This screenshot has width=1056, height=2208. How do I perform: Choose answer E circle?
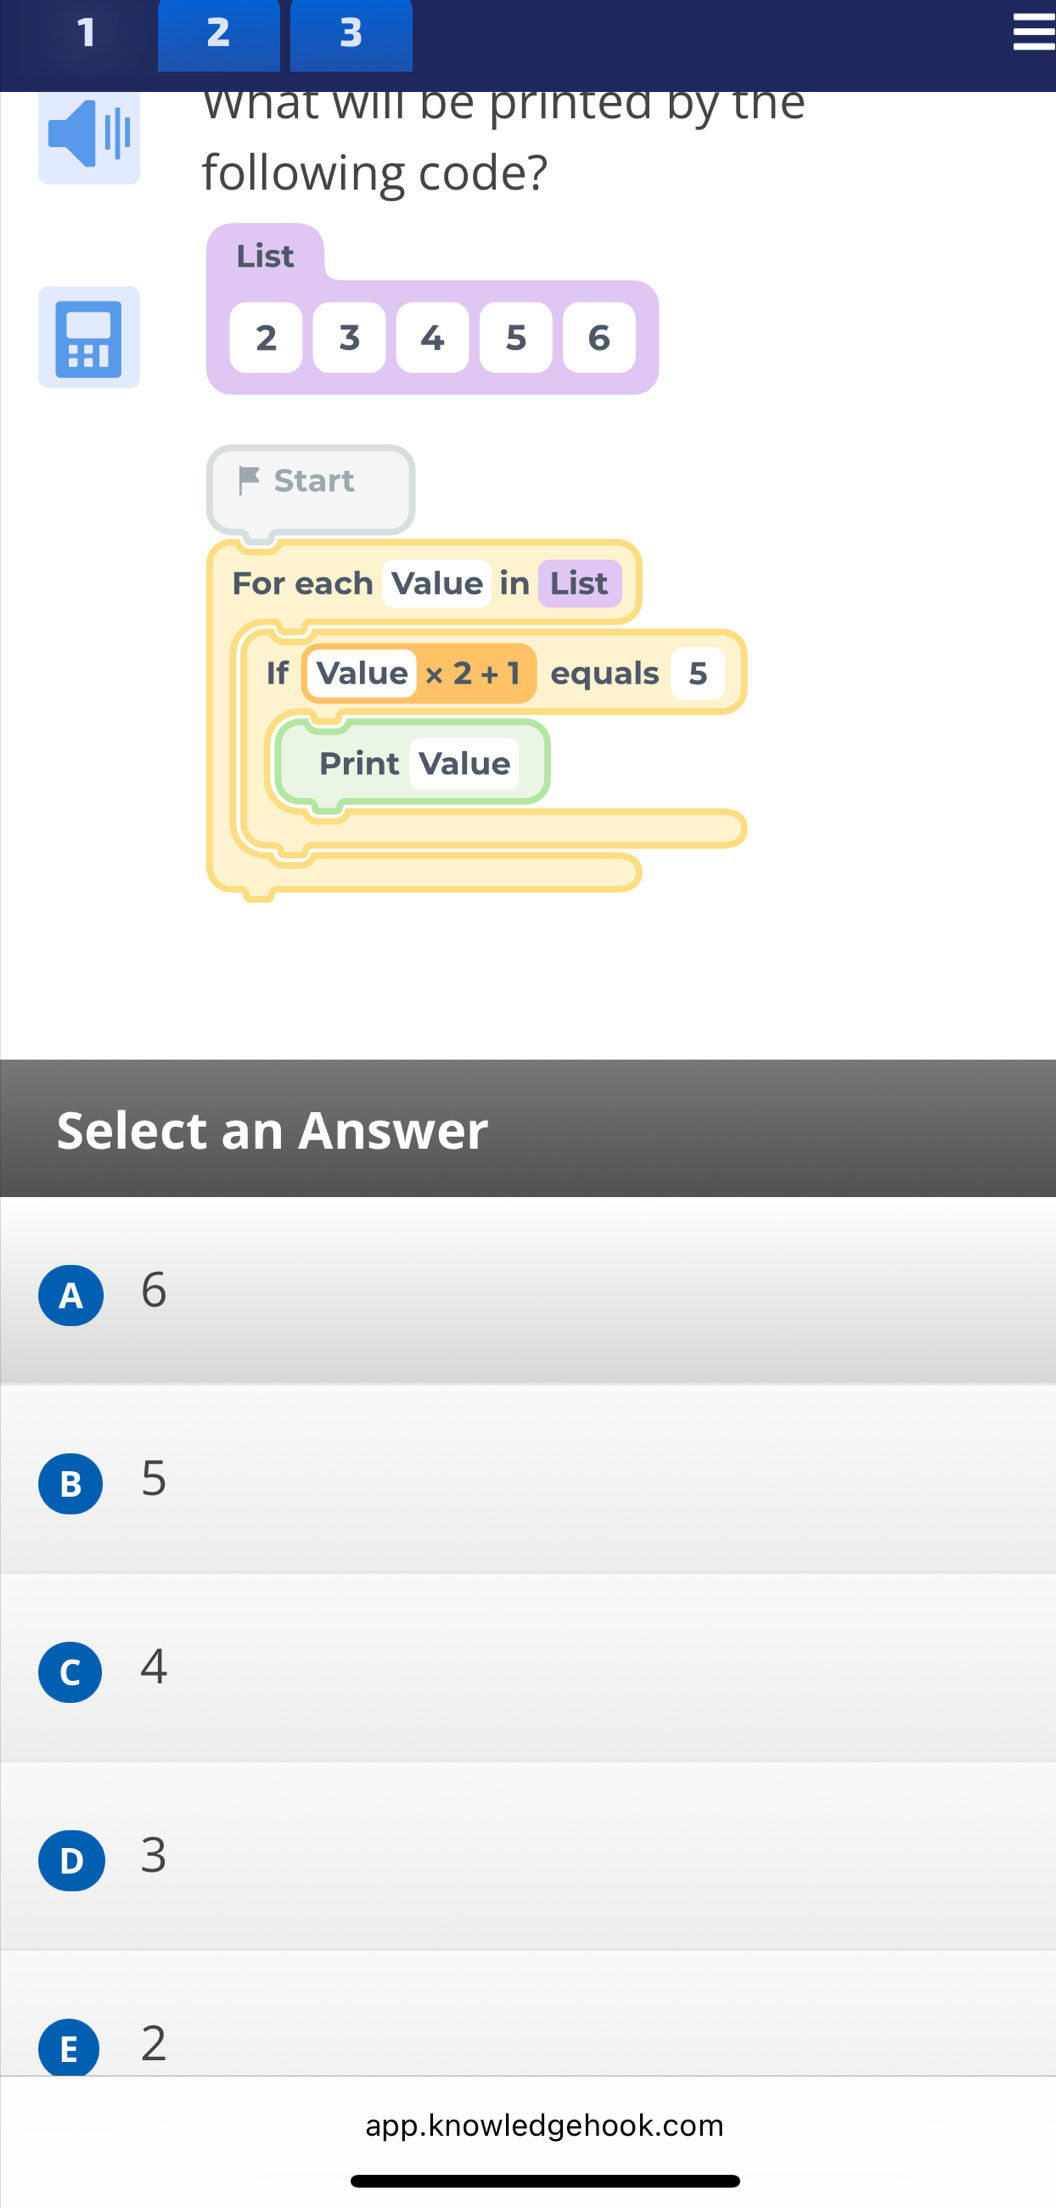click(x=71, y=2046)
